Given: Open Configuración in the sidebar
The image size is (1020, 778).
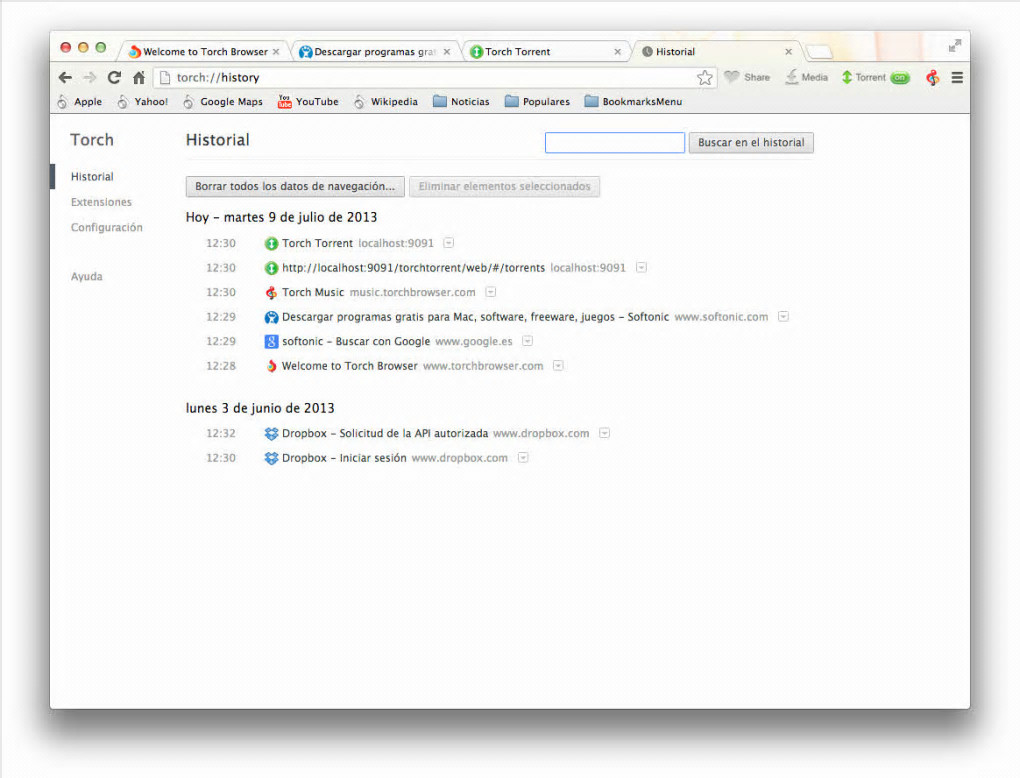Looking at the screenshot, I should (107, 227).
